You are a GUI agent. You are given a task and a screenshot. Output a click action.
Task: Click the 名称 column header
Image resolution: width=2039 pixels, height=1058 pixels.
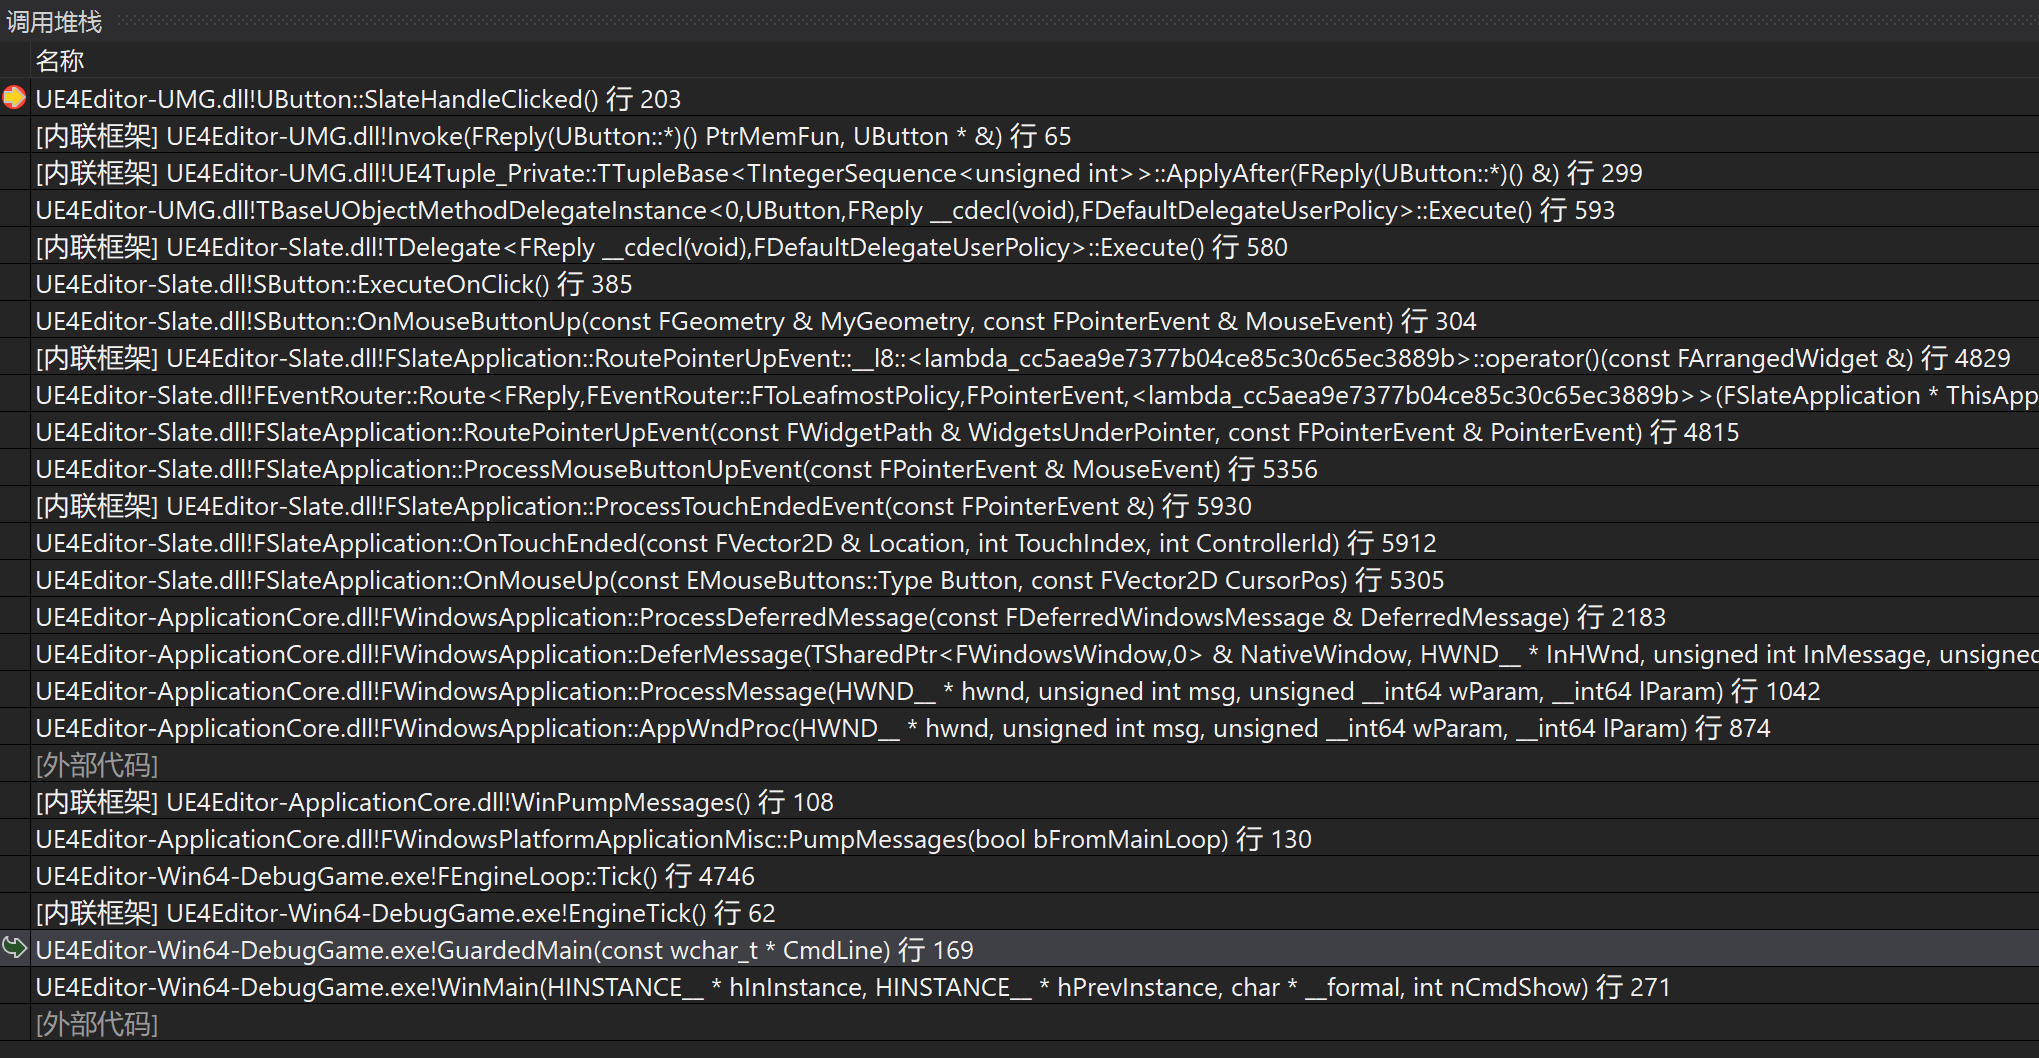coord(60,61)
